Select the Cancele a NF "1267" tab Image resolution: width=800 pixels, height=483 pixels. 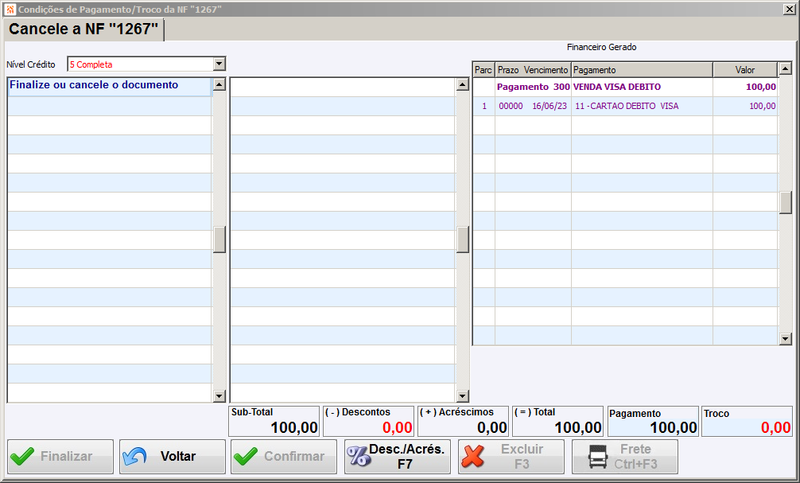tap(83, 29)
